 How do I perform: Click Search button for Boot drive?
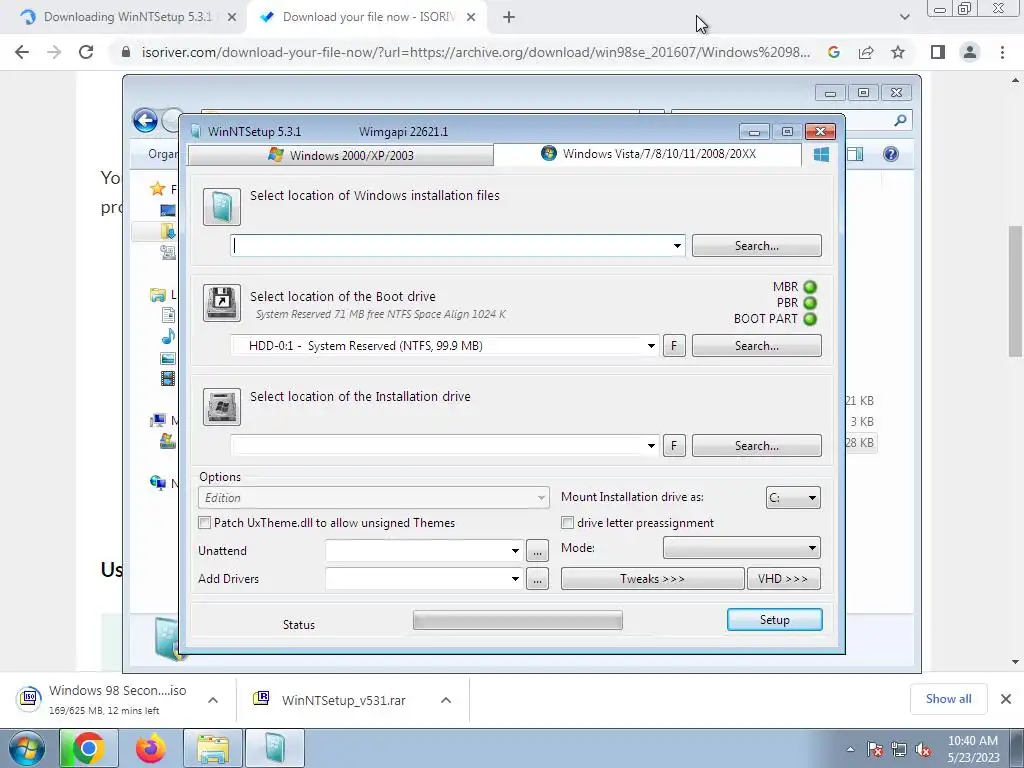tap(756, 345)
